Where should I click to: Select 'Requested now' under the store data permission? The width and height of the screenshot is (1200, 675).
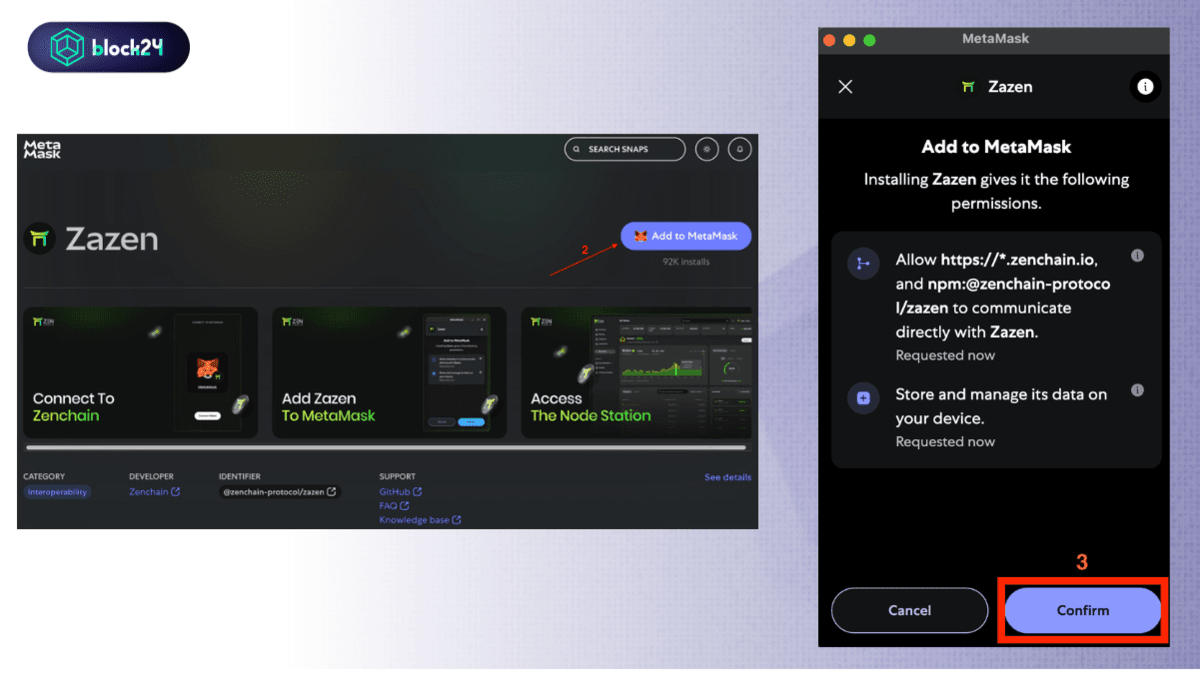click(945, 442)
